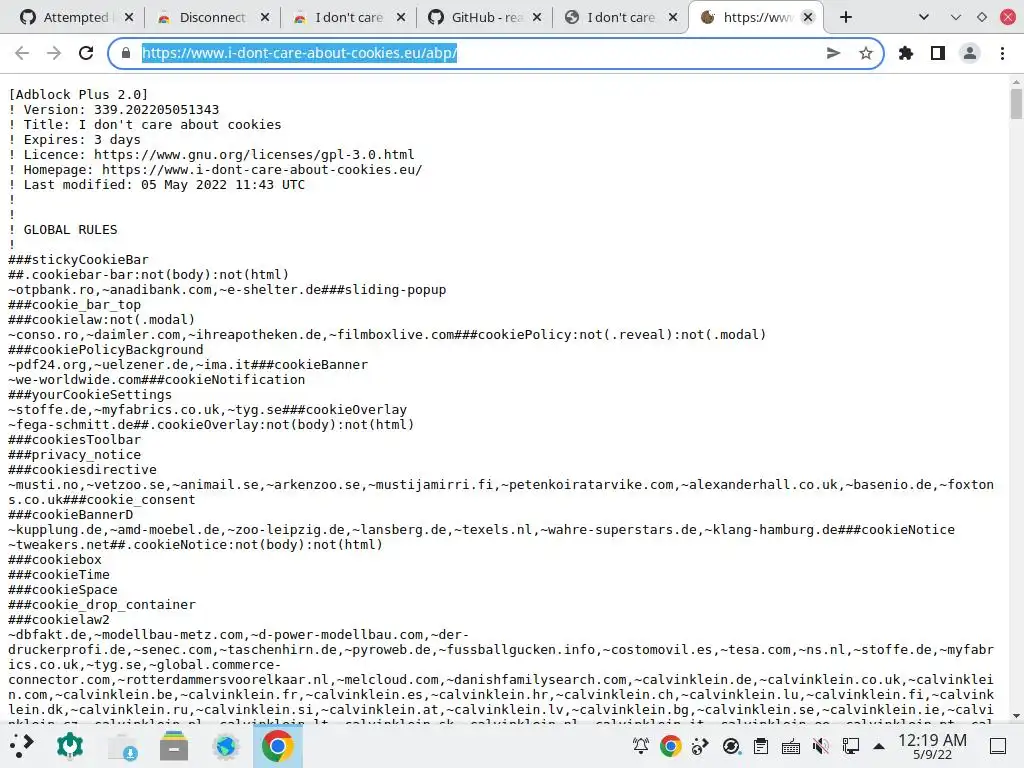Click 'Expires: 3 days' line
Viewport: 1024px width, 768px height.
74,140
